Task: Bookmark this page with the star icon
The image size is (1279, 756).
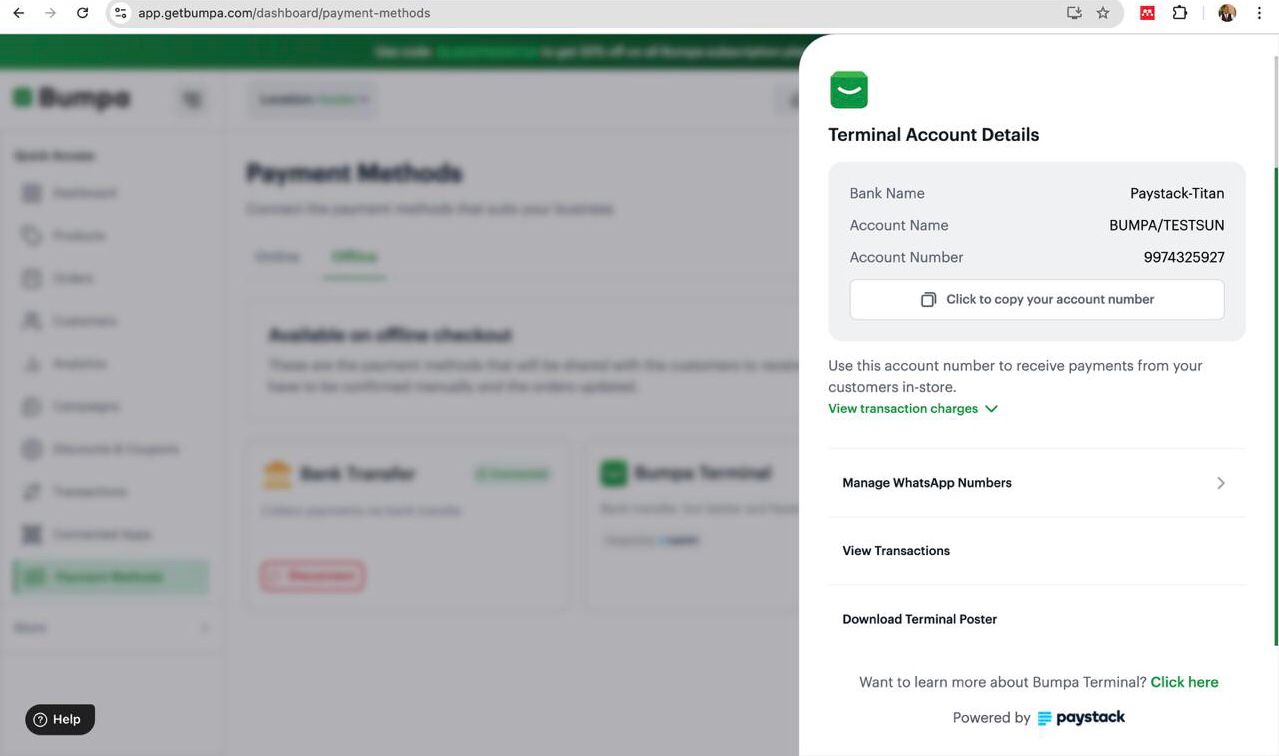Action: point(1103,13)
